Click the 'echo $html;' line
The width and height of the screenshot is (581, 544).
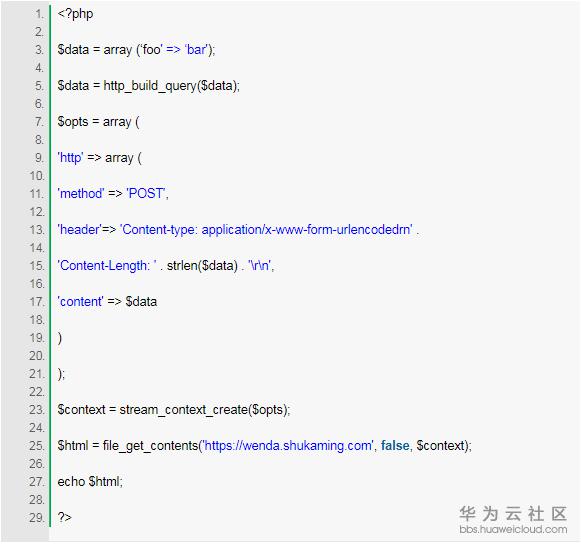(x=90, y=482)
